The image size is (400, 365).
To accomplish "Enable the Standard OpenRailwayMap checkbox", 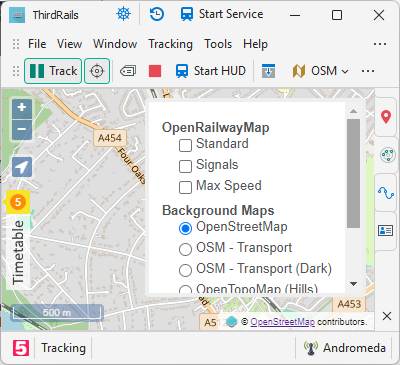I will tap(185, 145).
